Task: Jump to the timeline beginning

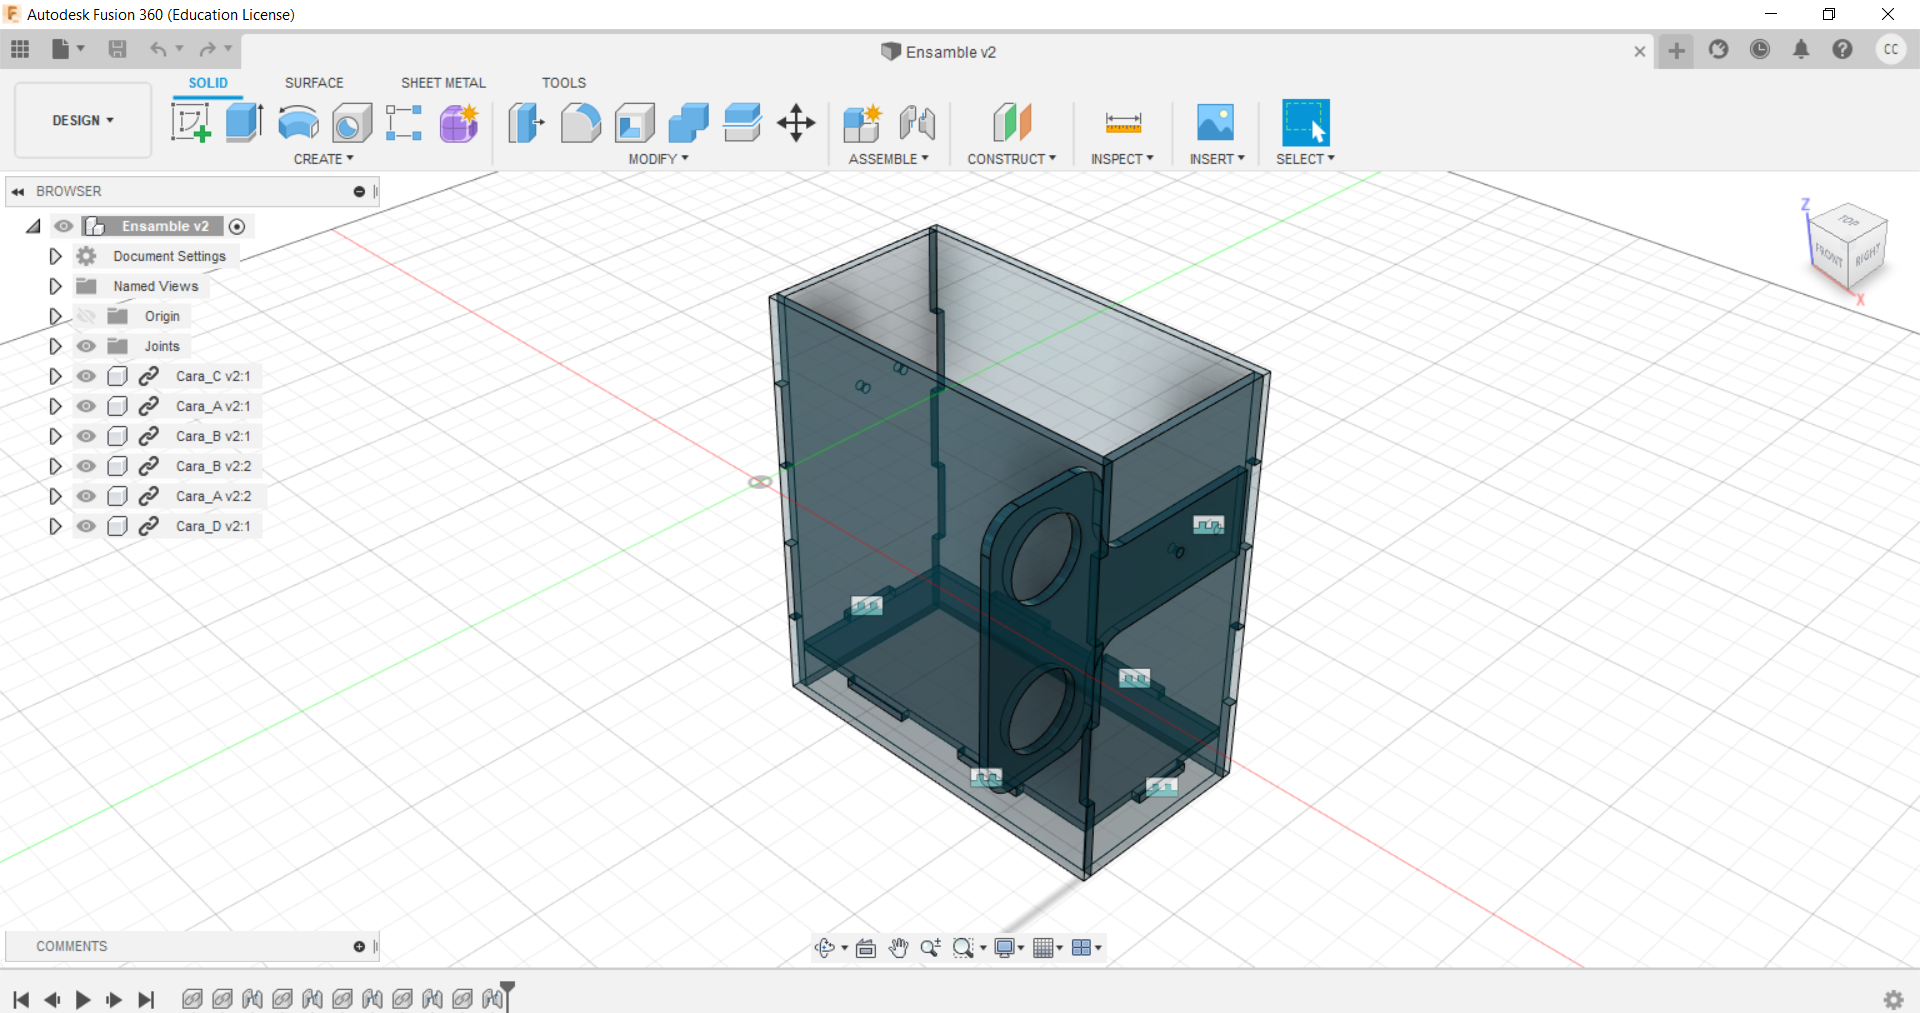Action: tap(21, 999)
